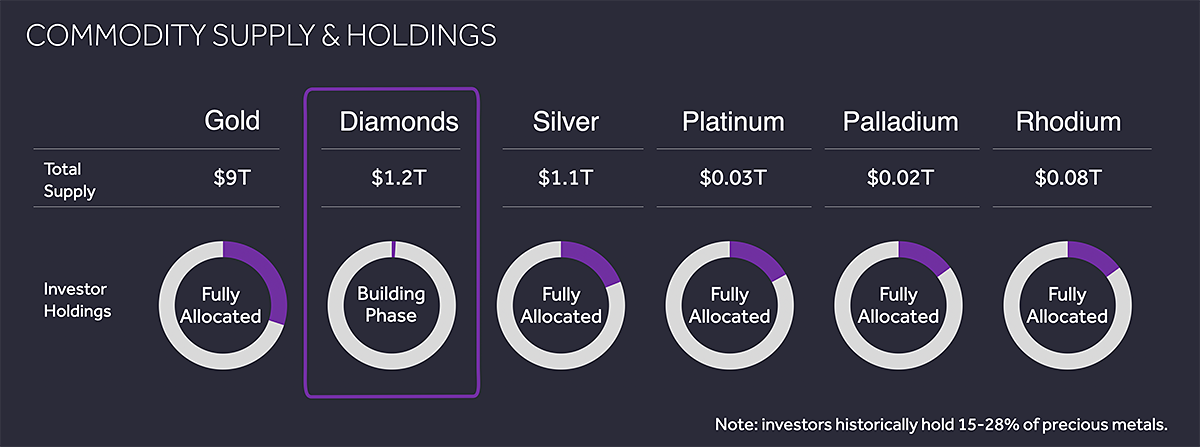The width and height of the screenshot is (1200, 447).
Task: Click the Gold column header
Action: point(232,122)
